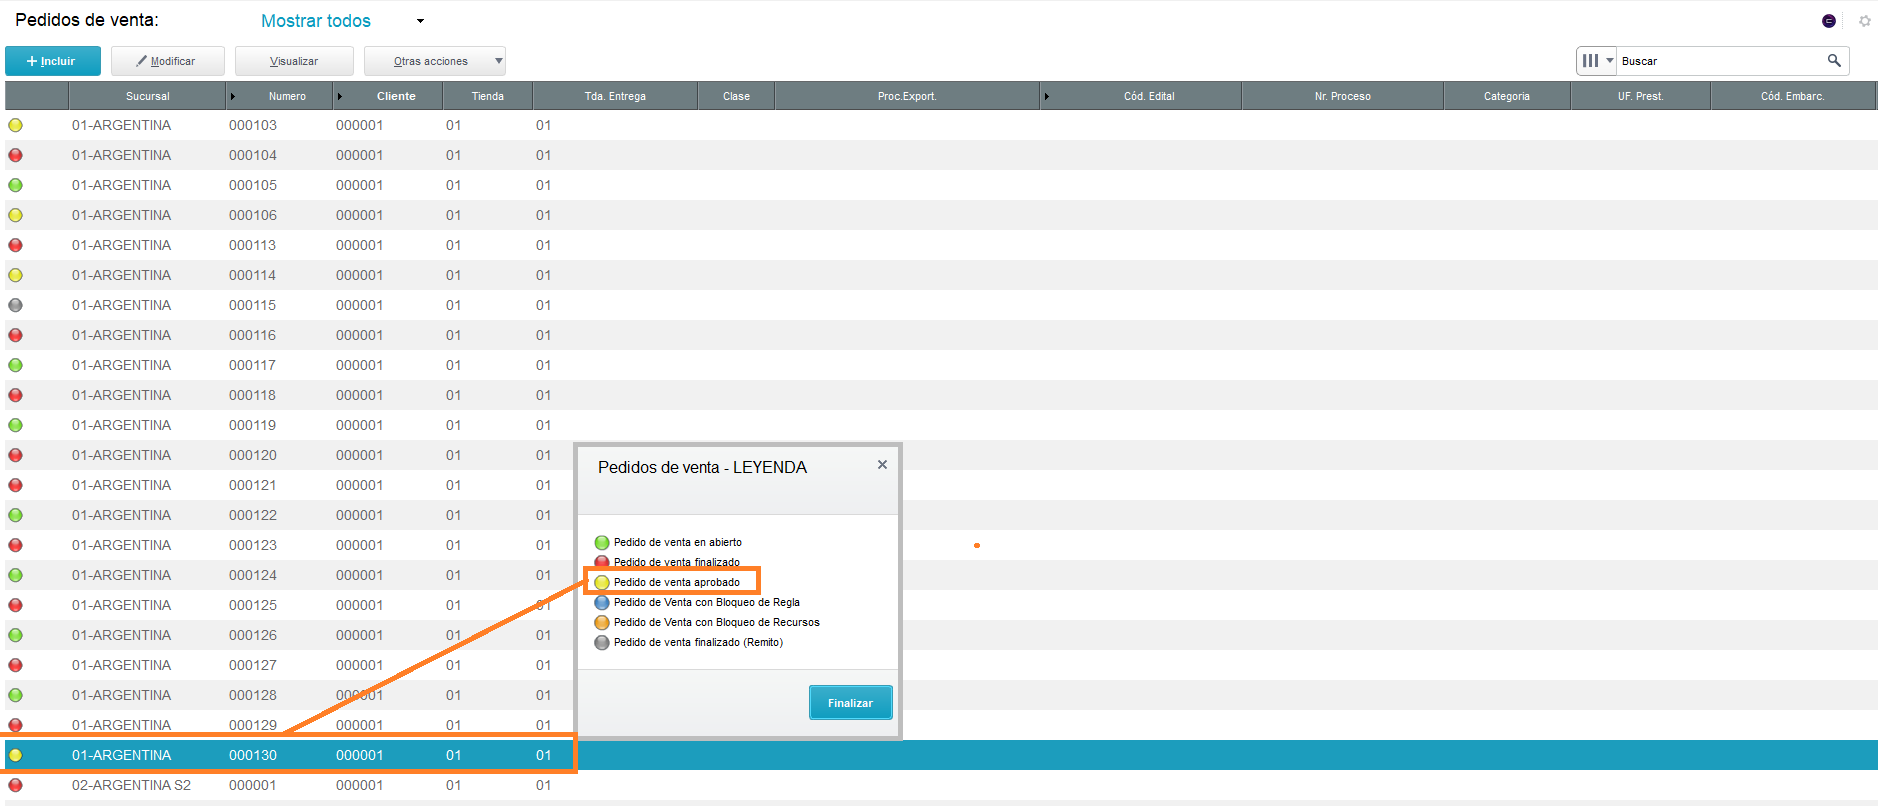The image size is (1878, 806).
Task: Select the 02-ARGENTINA S2 sucursal cell
Action: [x=131, y=785]
